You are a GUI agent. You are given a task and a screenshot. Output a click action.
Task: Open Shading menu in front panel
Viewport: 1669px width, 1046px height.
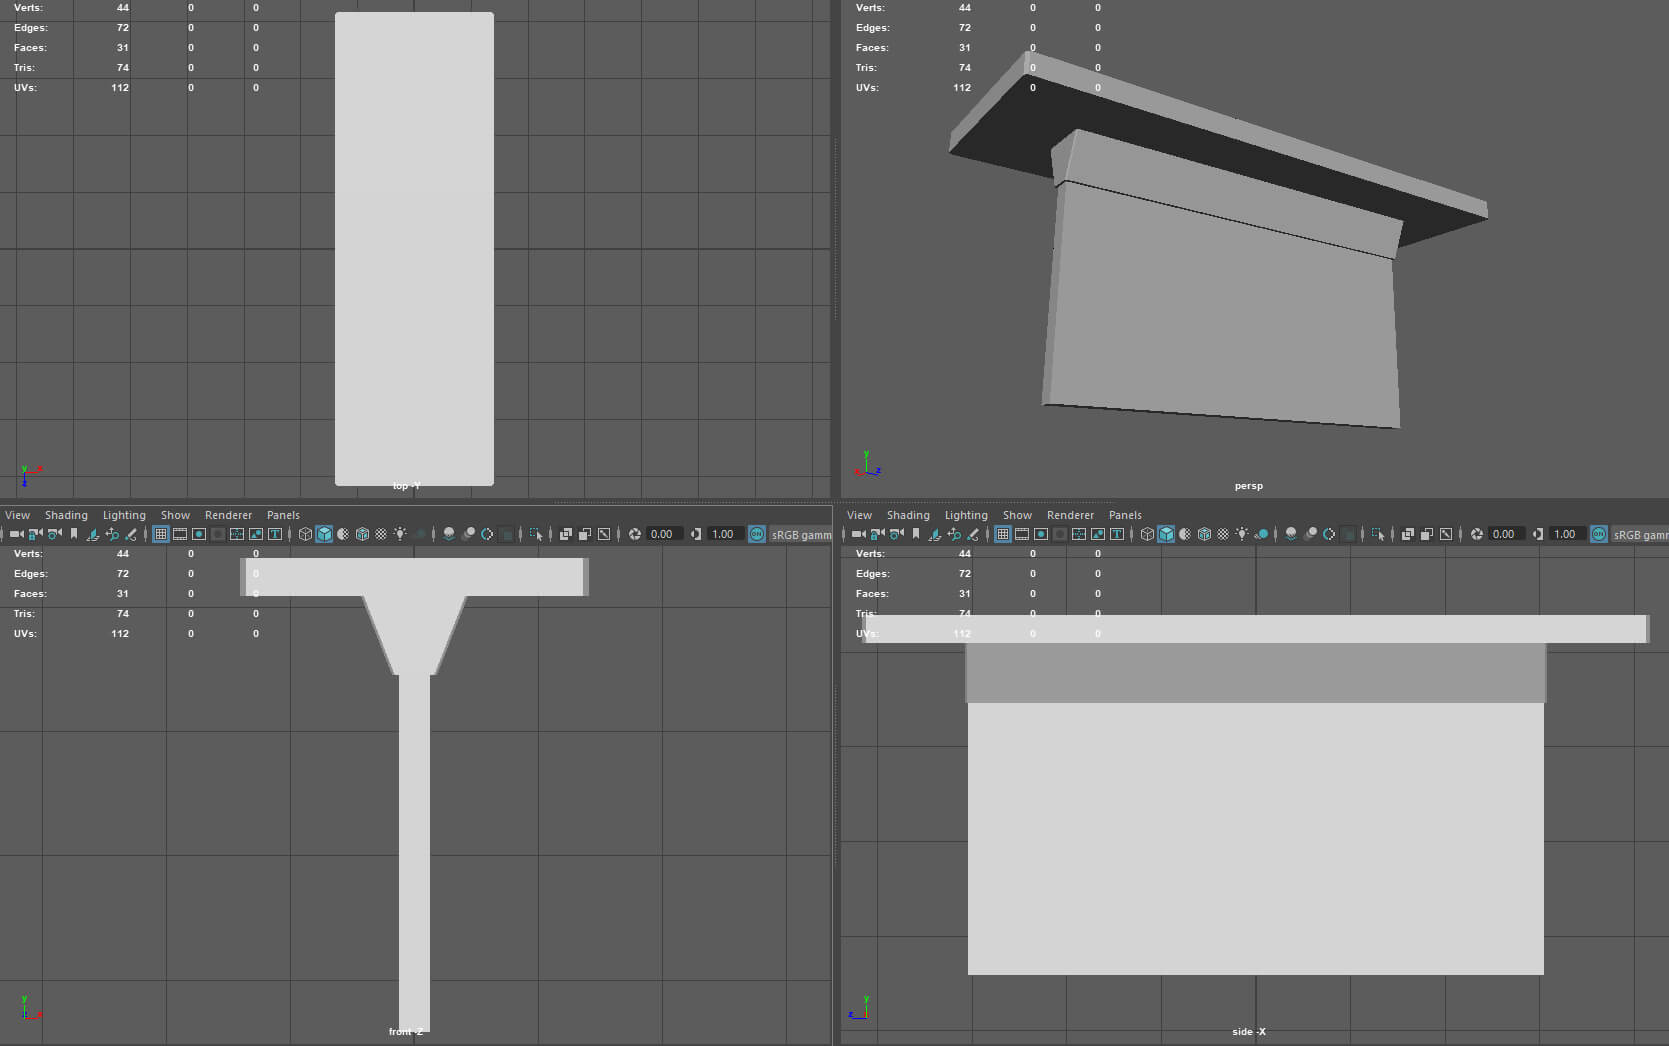point(66,515)
